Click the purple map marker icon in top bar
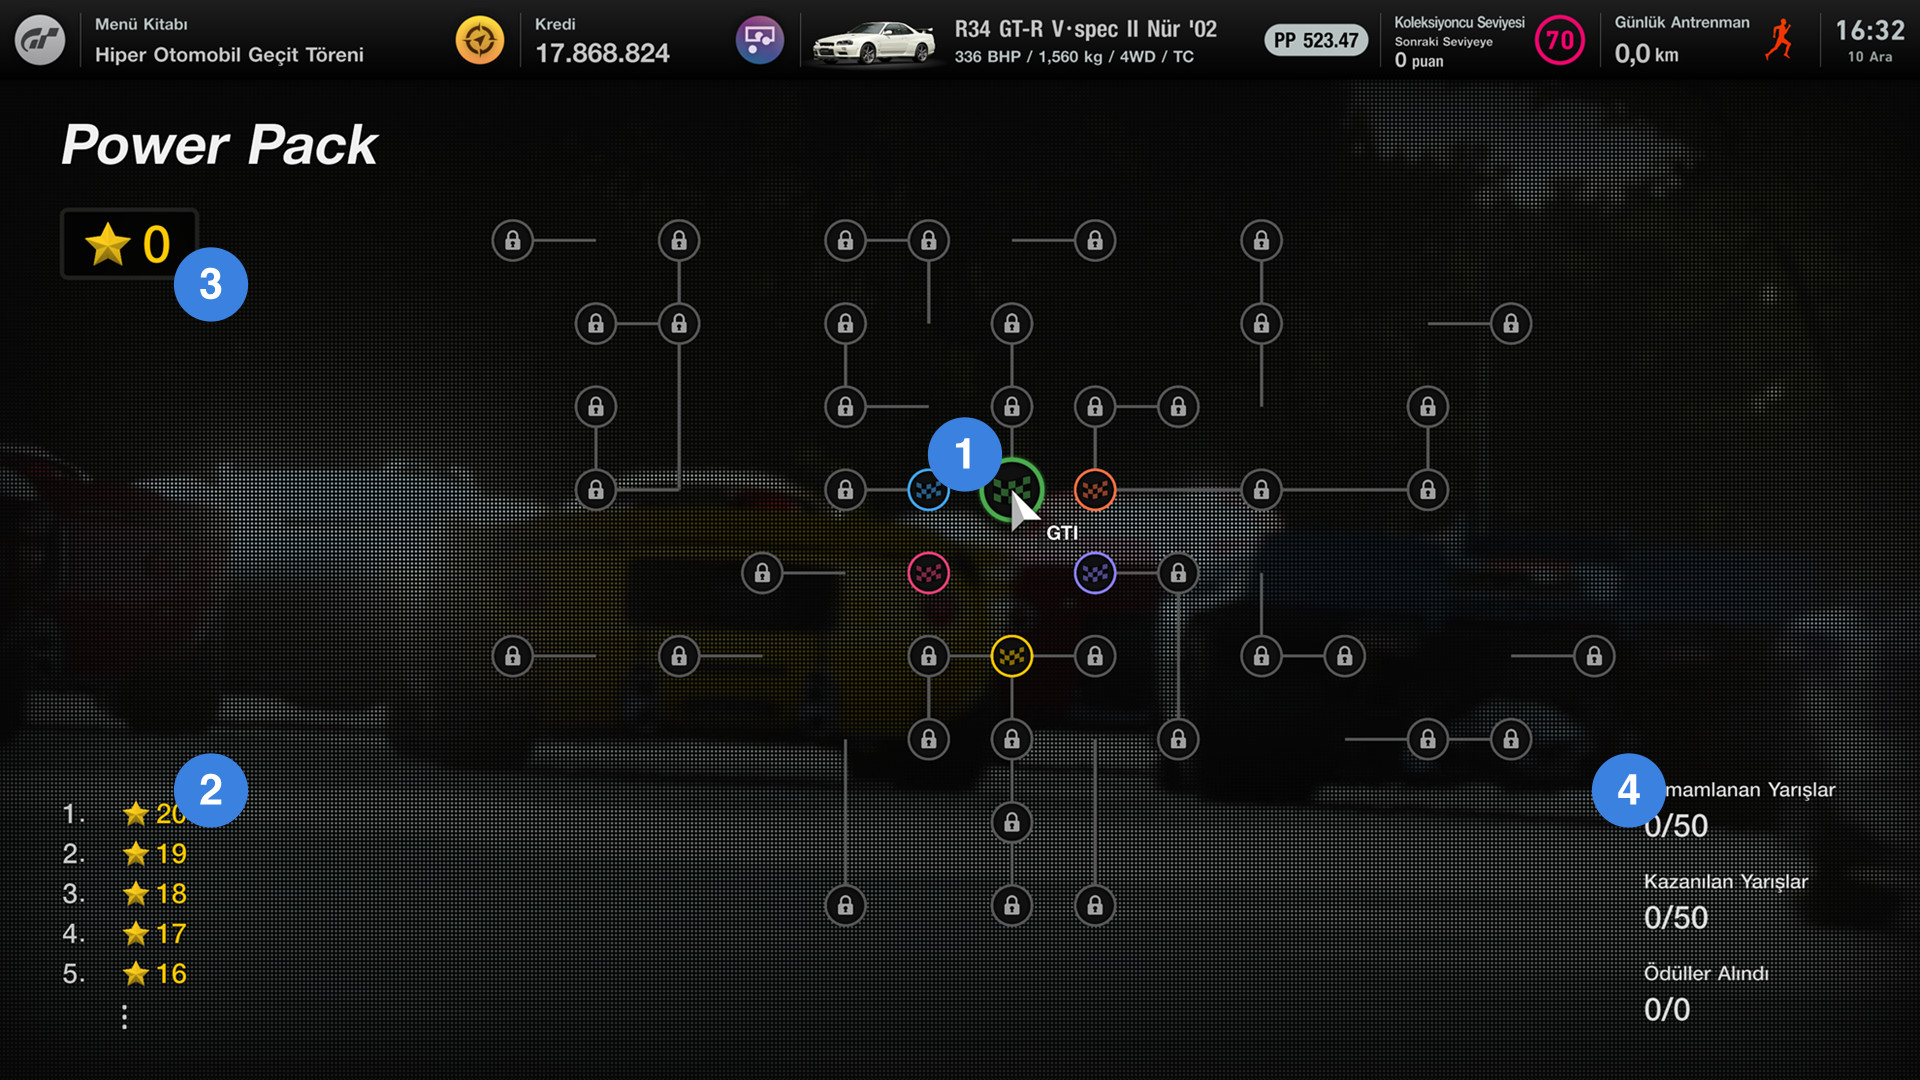 click(760, 40)
